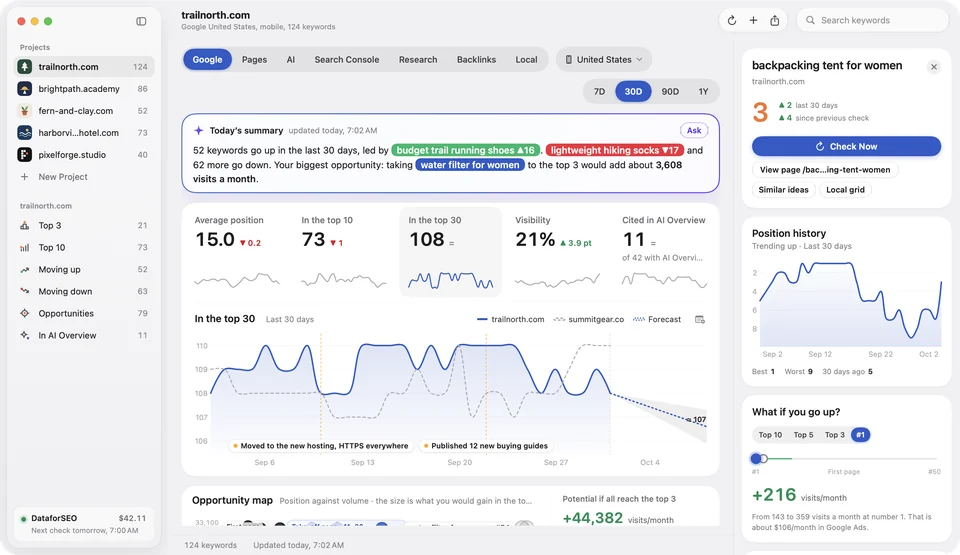This screenshot has height=555, width=960.
Task: Switch to the Google tab
Action: coord(208,59)
